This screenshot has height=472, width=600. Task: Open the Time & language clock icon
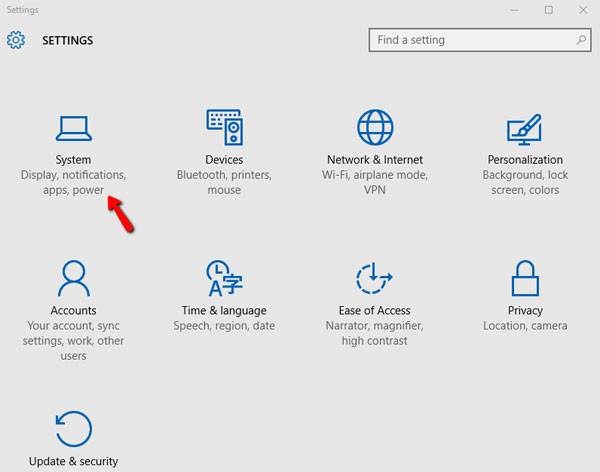(x=225, y=278)
